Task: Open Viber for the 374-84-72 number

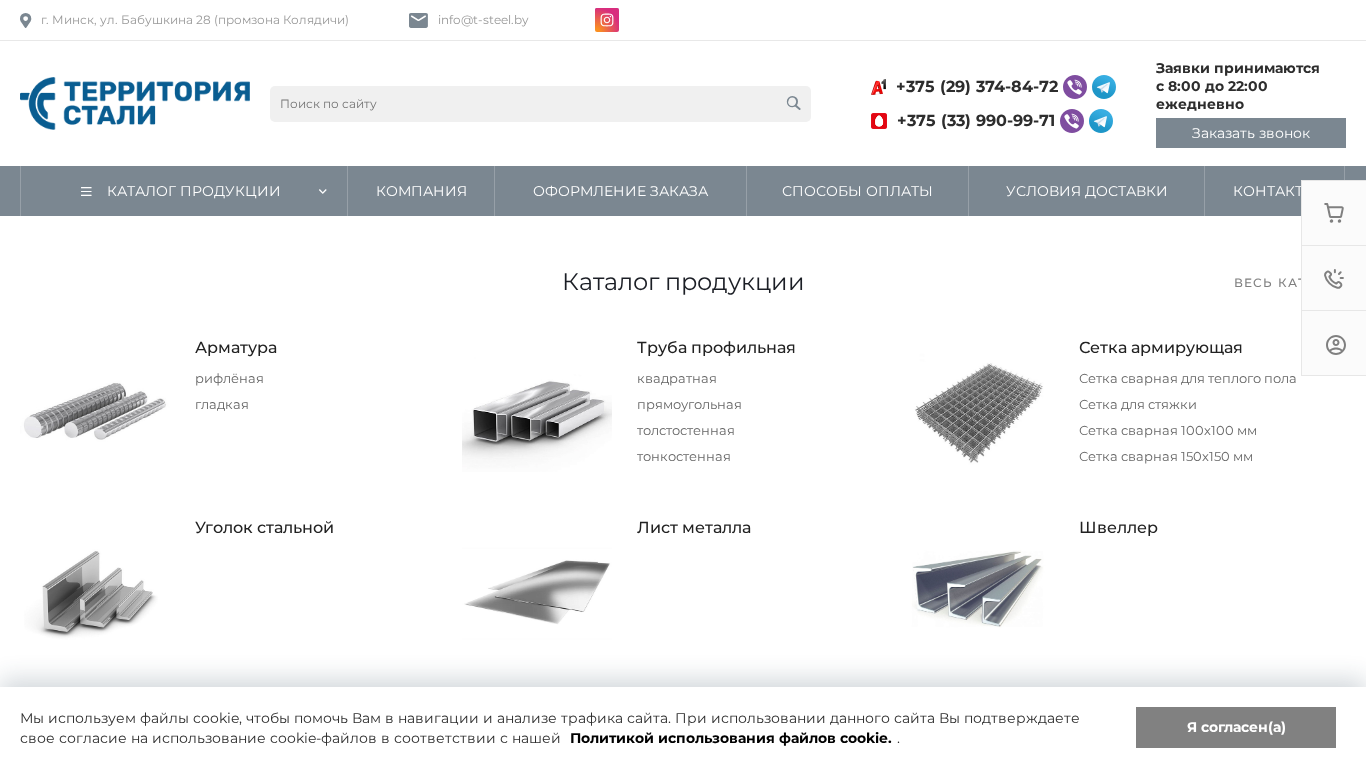Action: (x=1075, y=87)
